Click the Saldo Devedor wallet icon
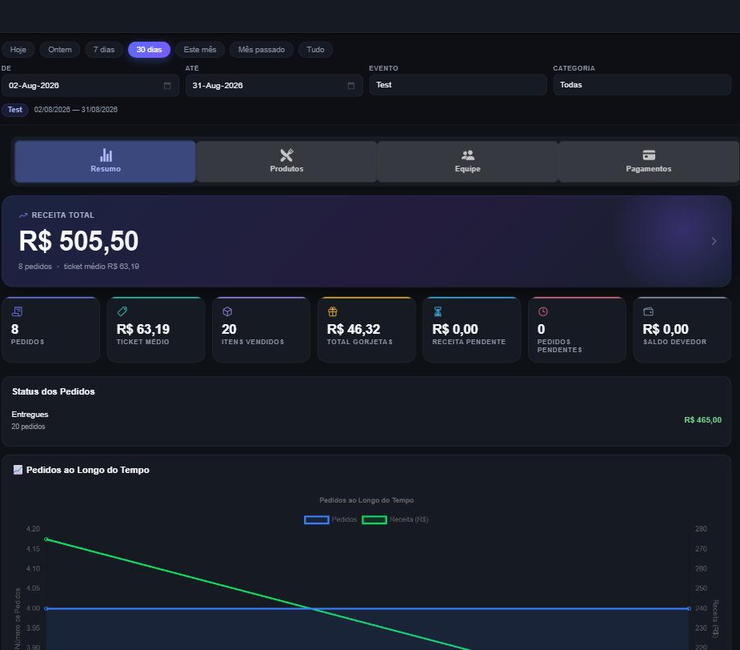Screen dimensions: 740x650 tap(648, 312)
